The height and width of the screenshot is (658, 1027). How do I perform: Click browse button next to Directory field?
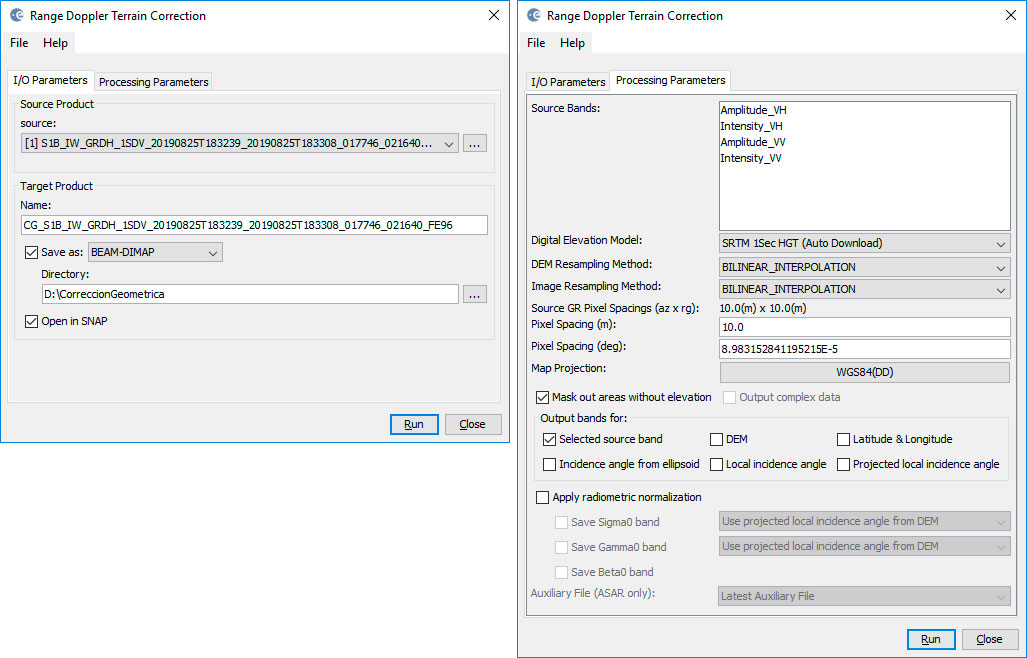click(475, 294)
